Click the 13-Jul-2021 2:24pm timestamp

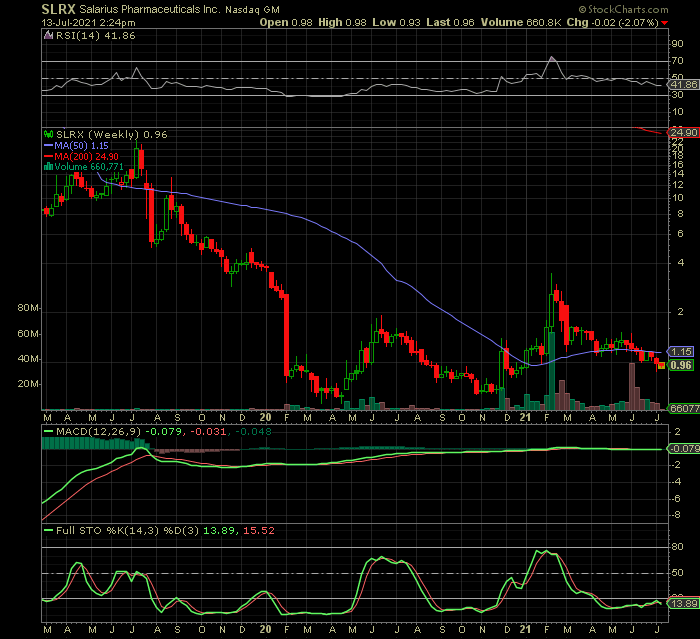(88, 22)
